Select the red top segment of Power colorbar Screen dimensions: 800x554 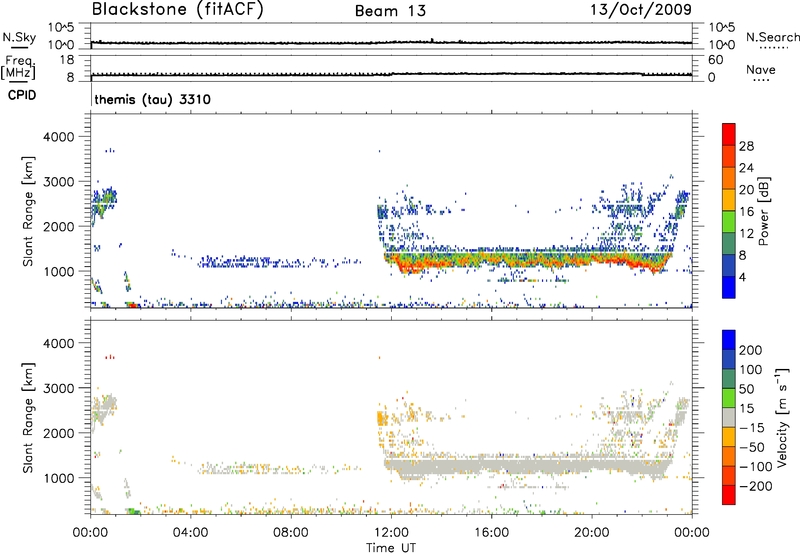pos(729,134)
